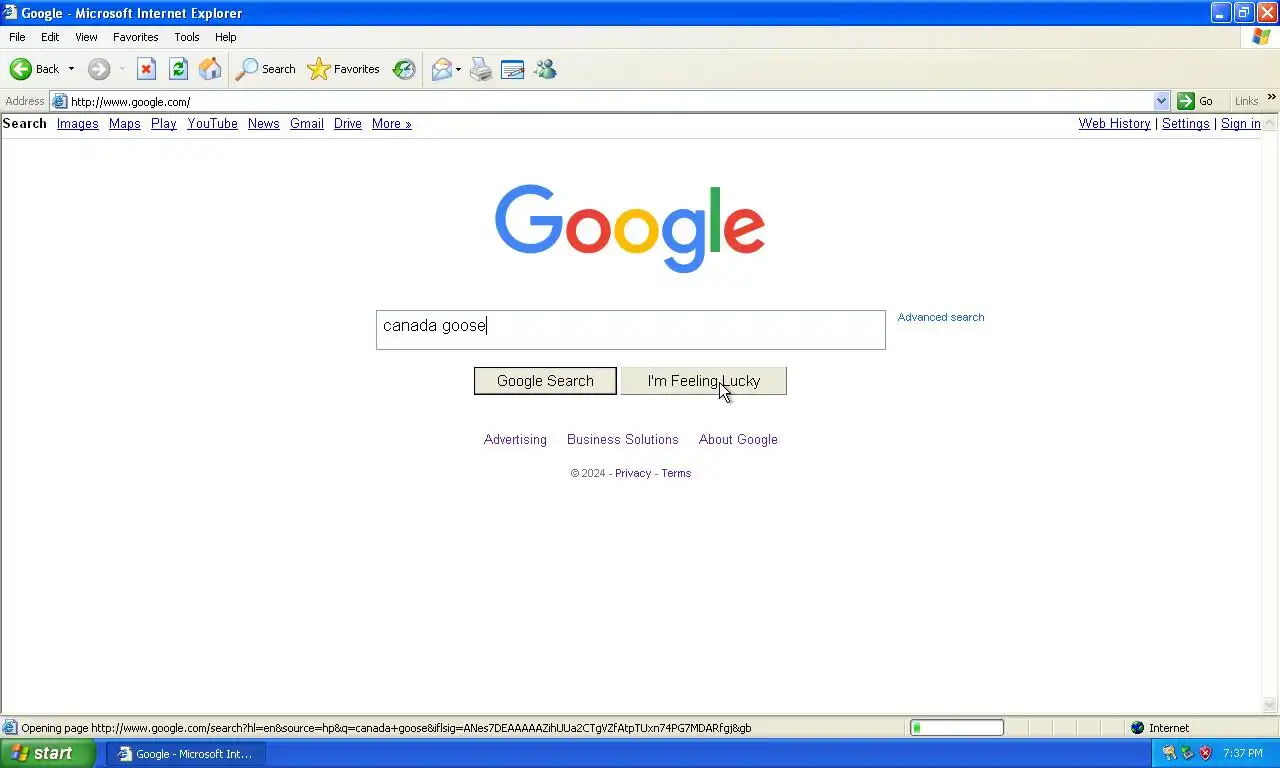1280x768 pixels.
Task: Open the Windows start button
Action: pos(48,753)
